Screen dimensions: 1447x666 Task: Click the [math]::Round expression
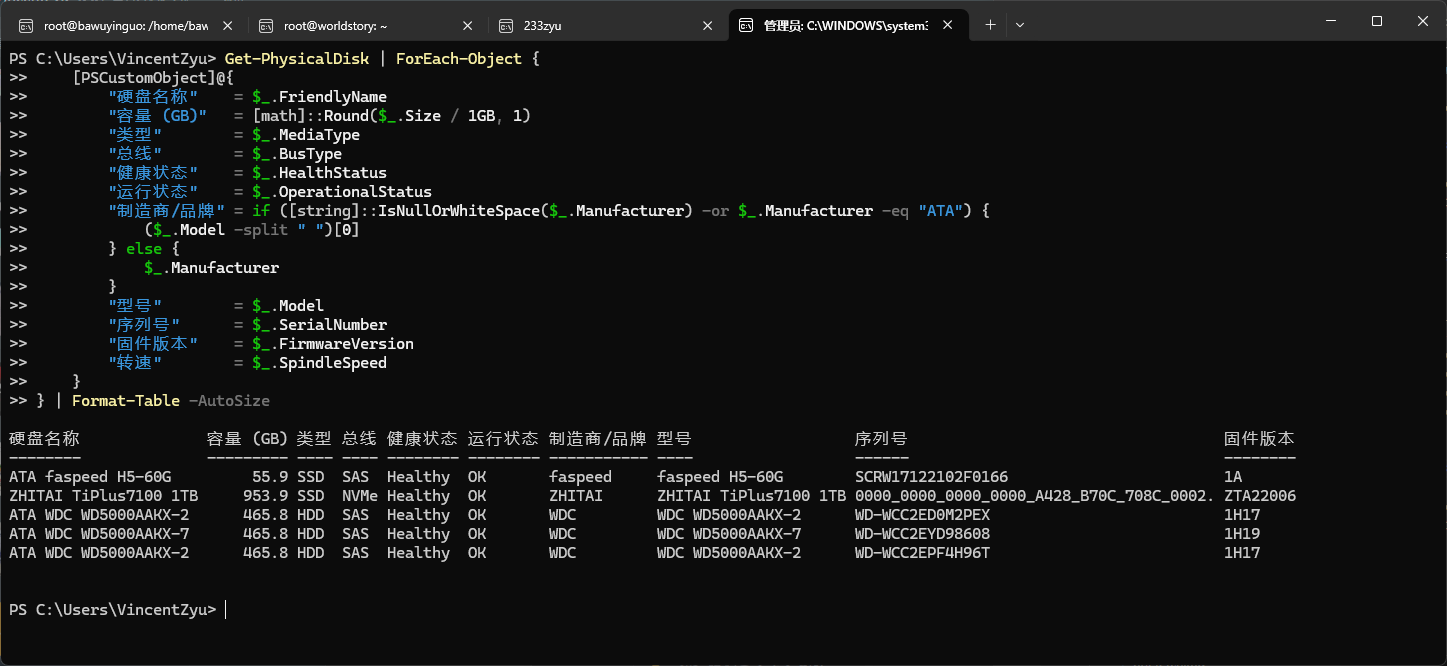(310, 116)
